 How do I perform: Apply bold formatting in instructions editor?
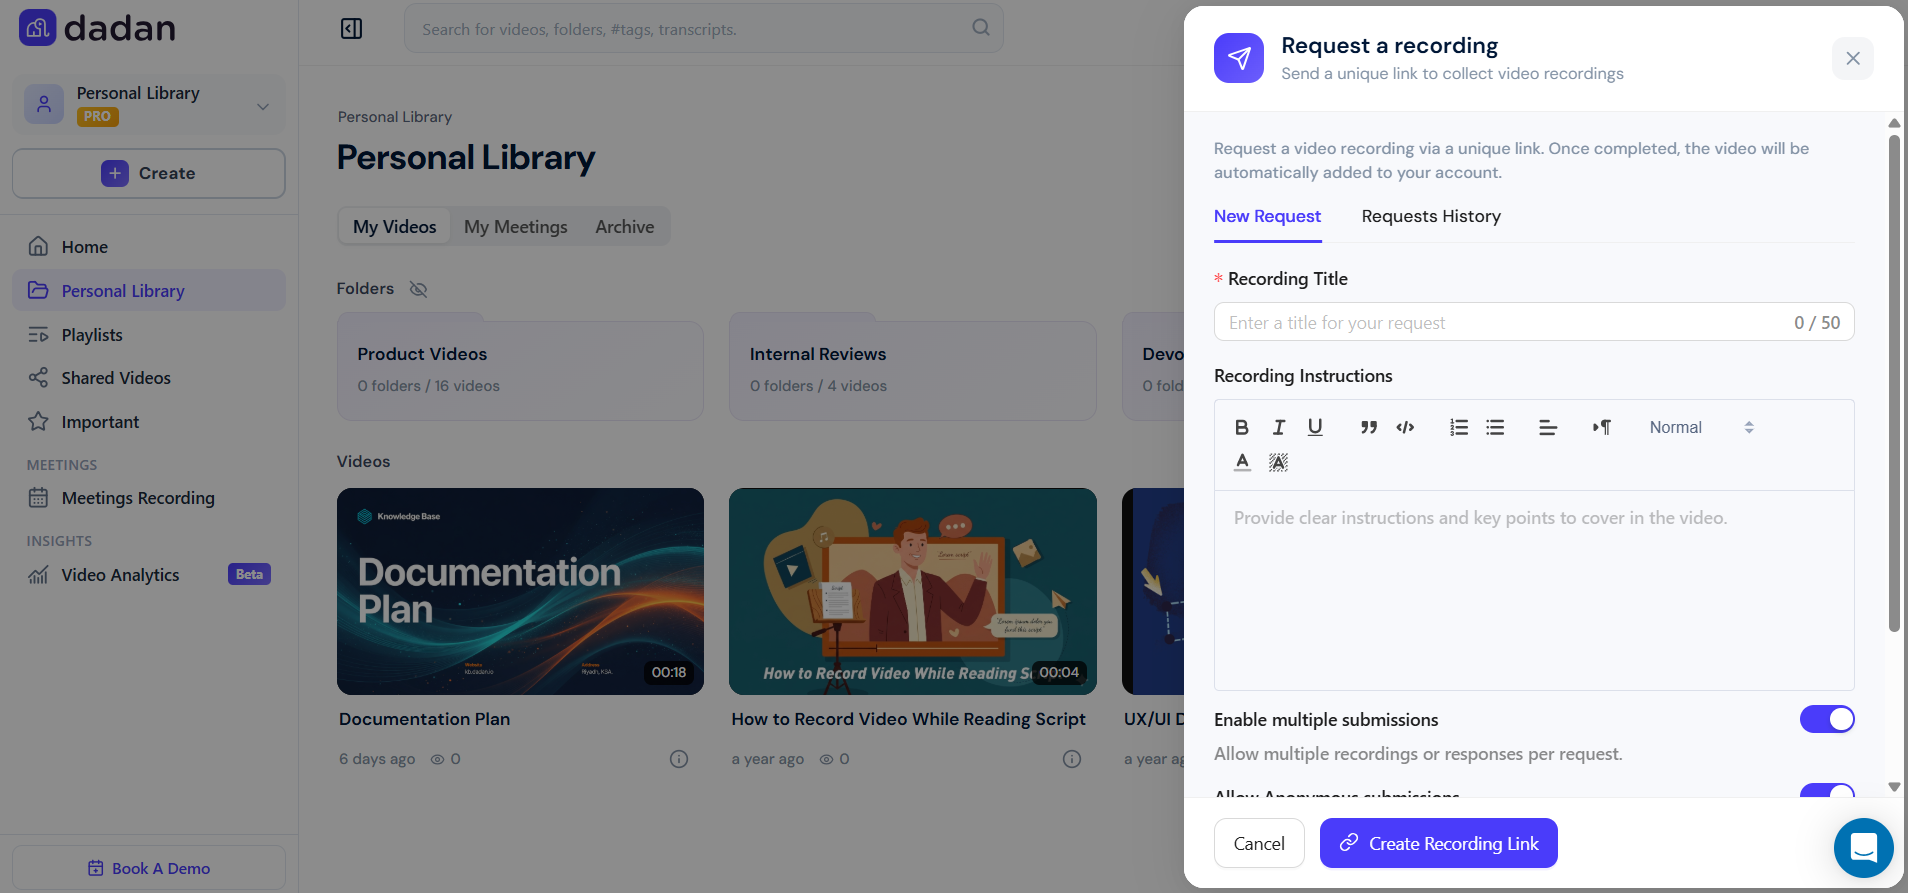(1241, 427)
